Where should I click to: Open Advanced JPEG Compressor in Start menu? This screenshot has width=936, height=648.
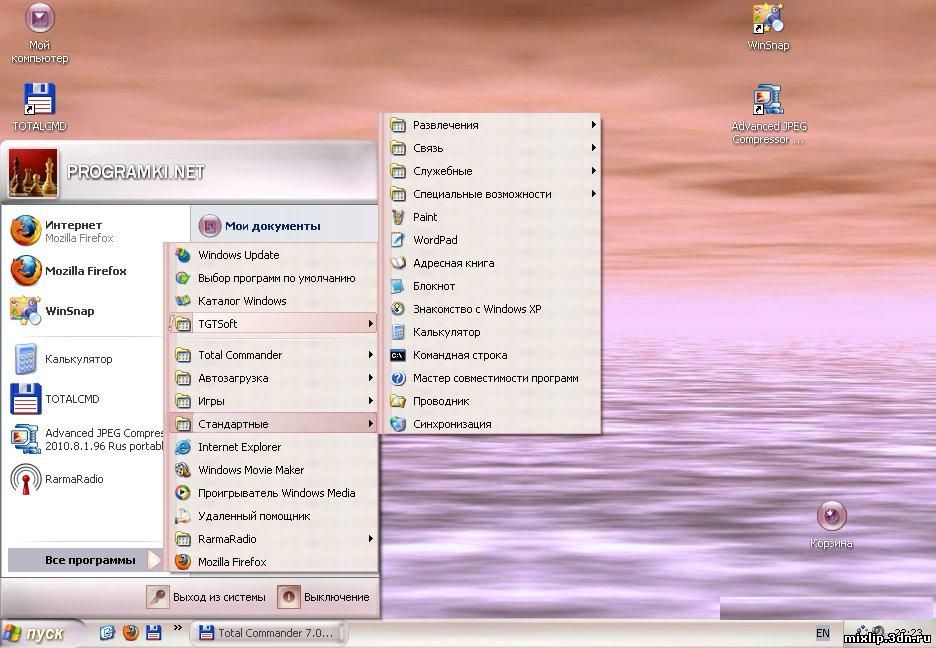85,439
